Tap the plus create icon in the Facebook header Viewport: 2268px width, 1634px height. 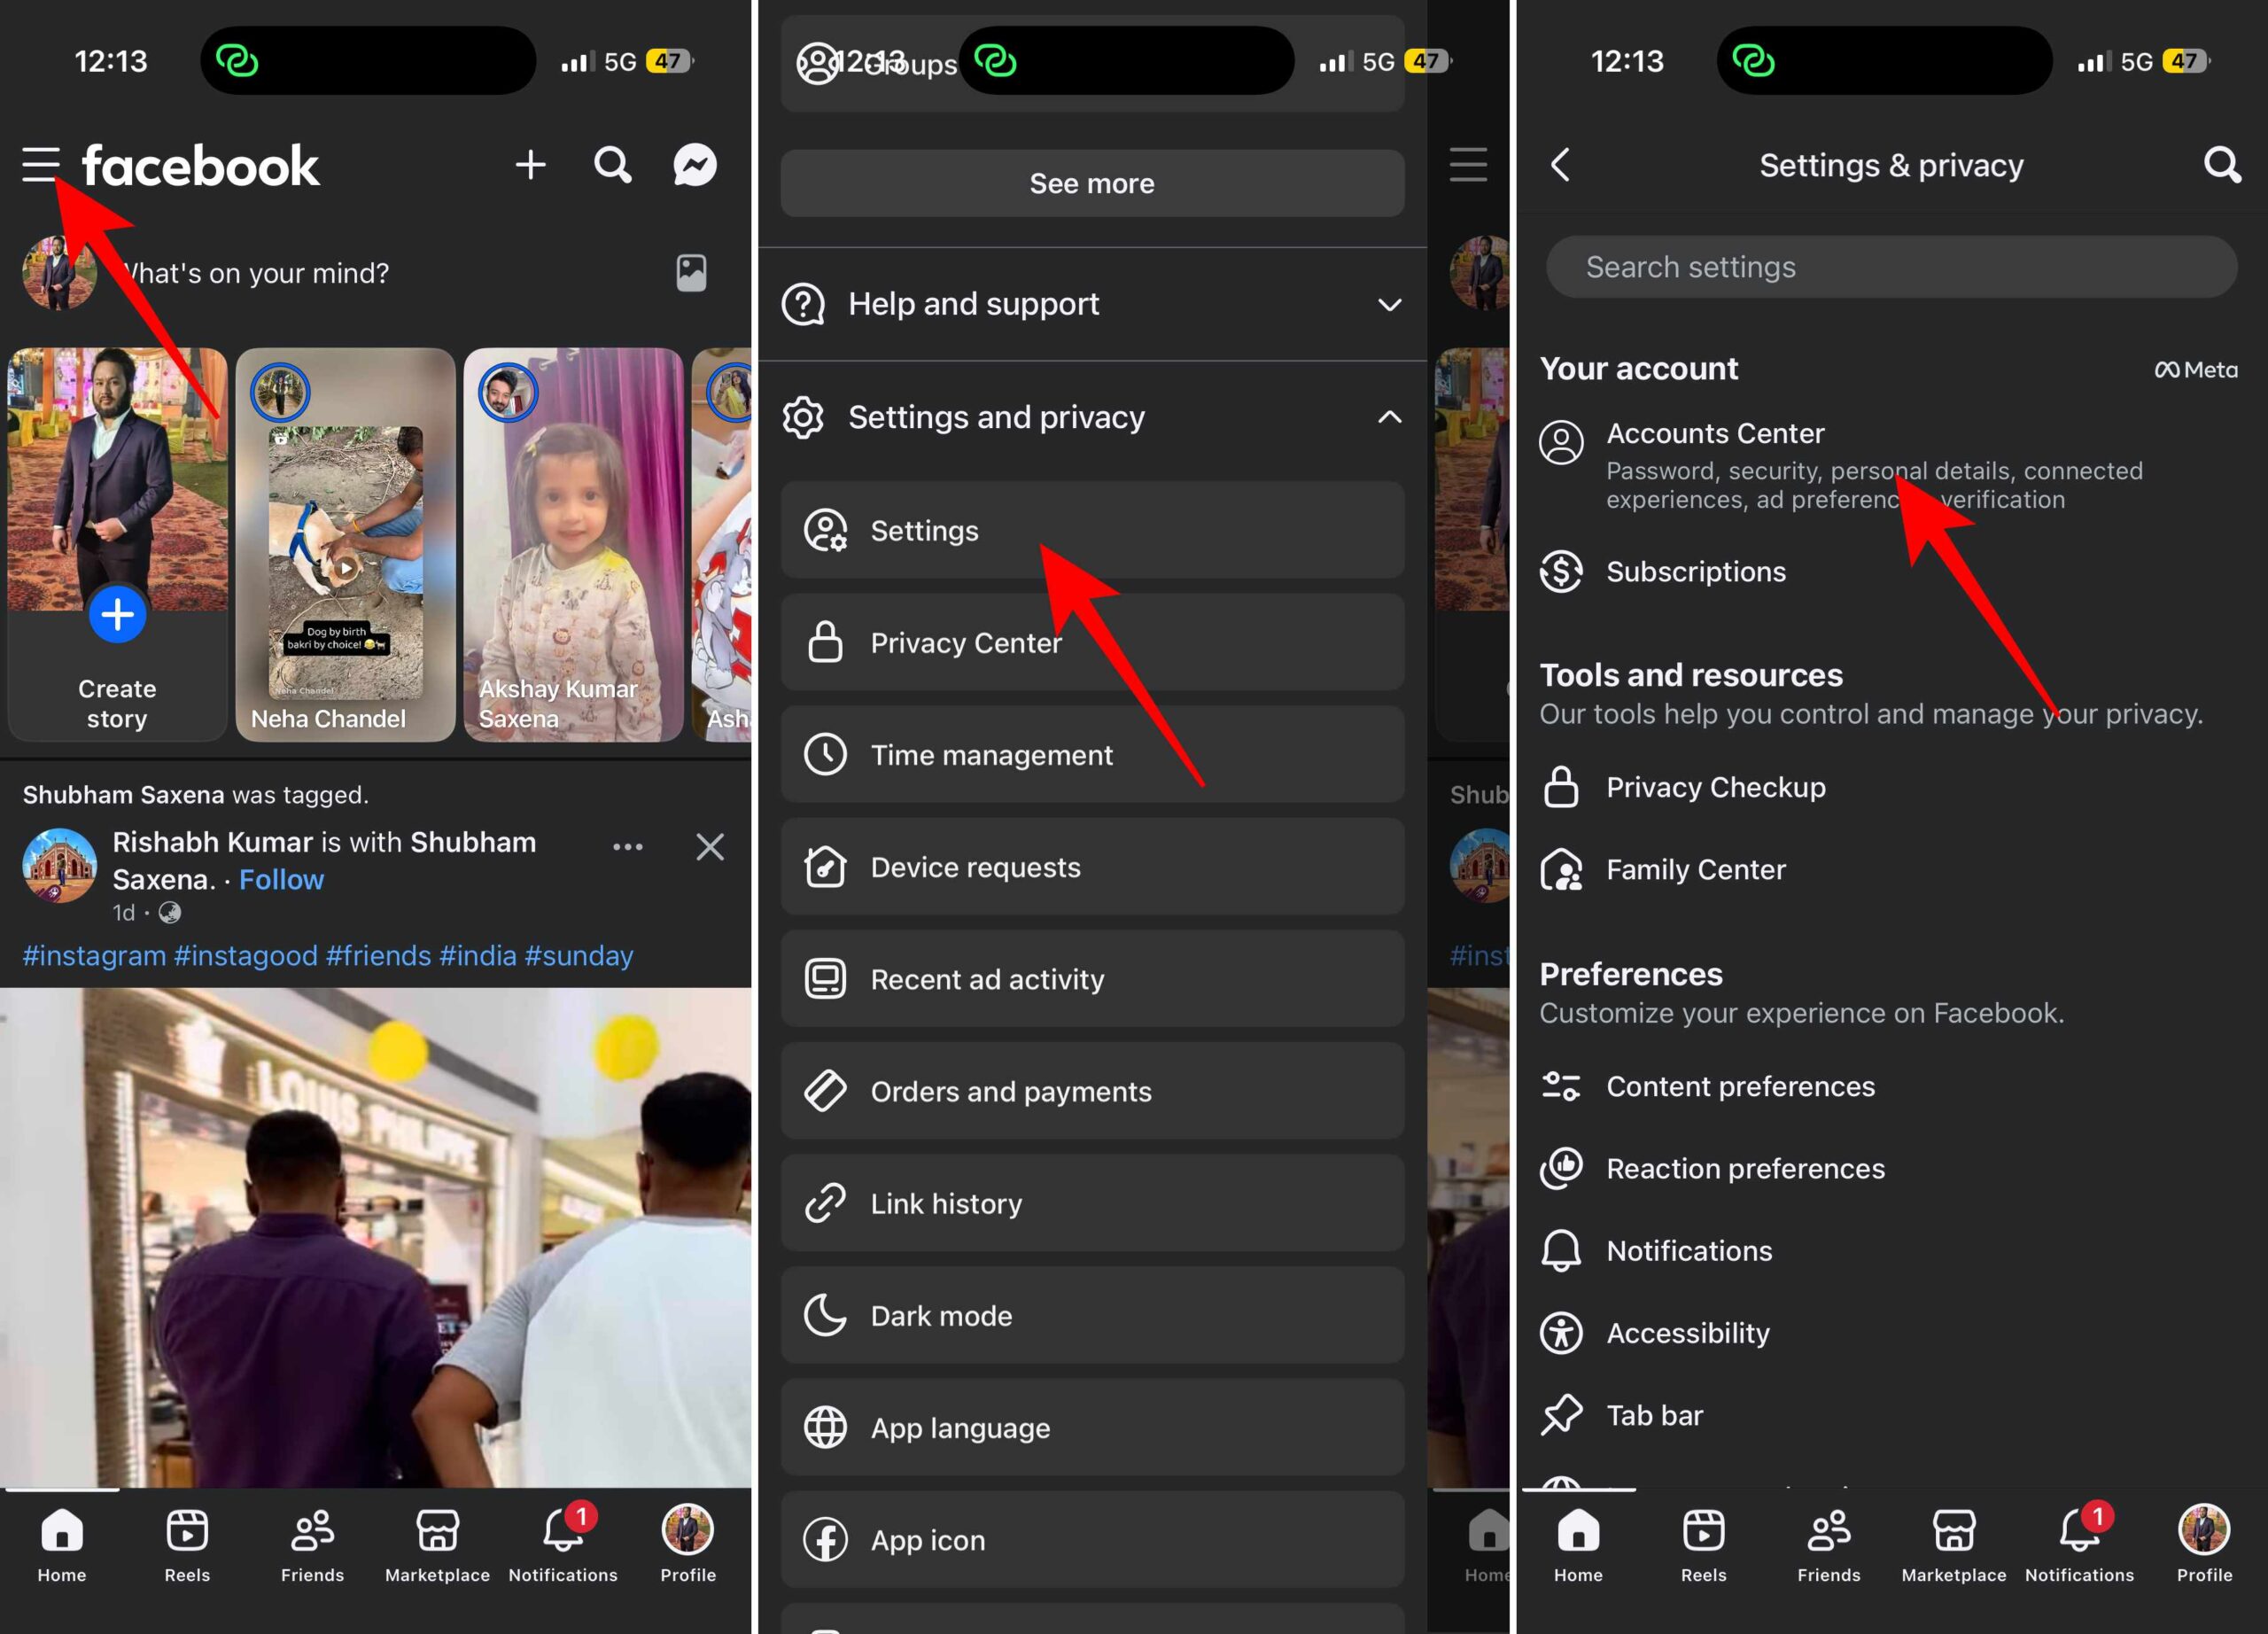(x=530, y=165)
